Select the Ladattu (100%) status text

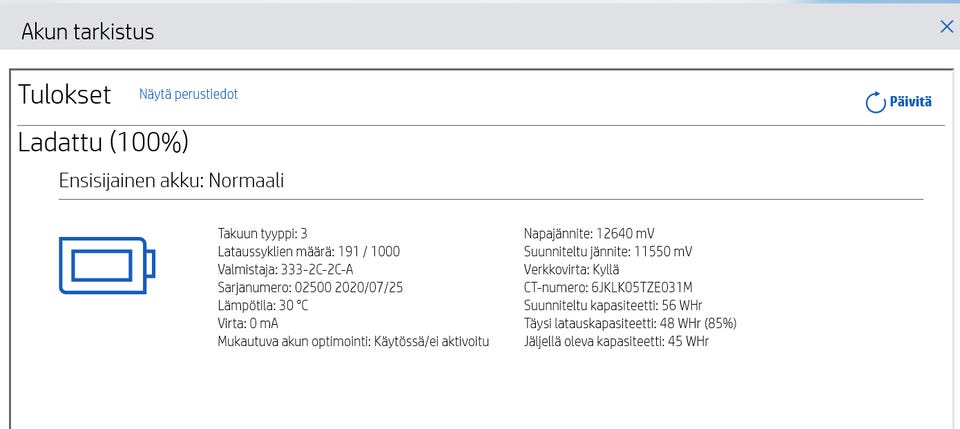103,142
